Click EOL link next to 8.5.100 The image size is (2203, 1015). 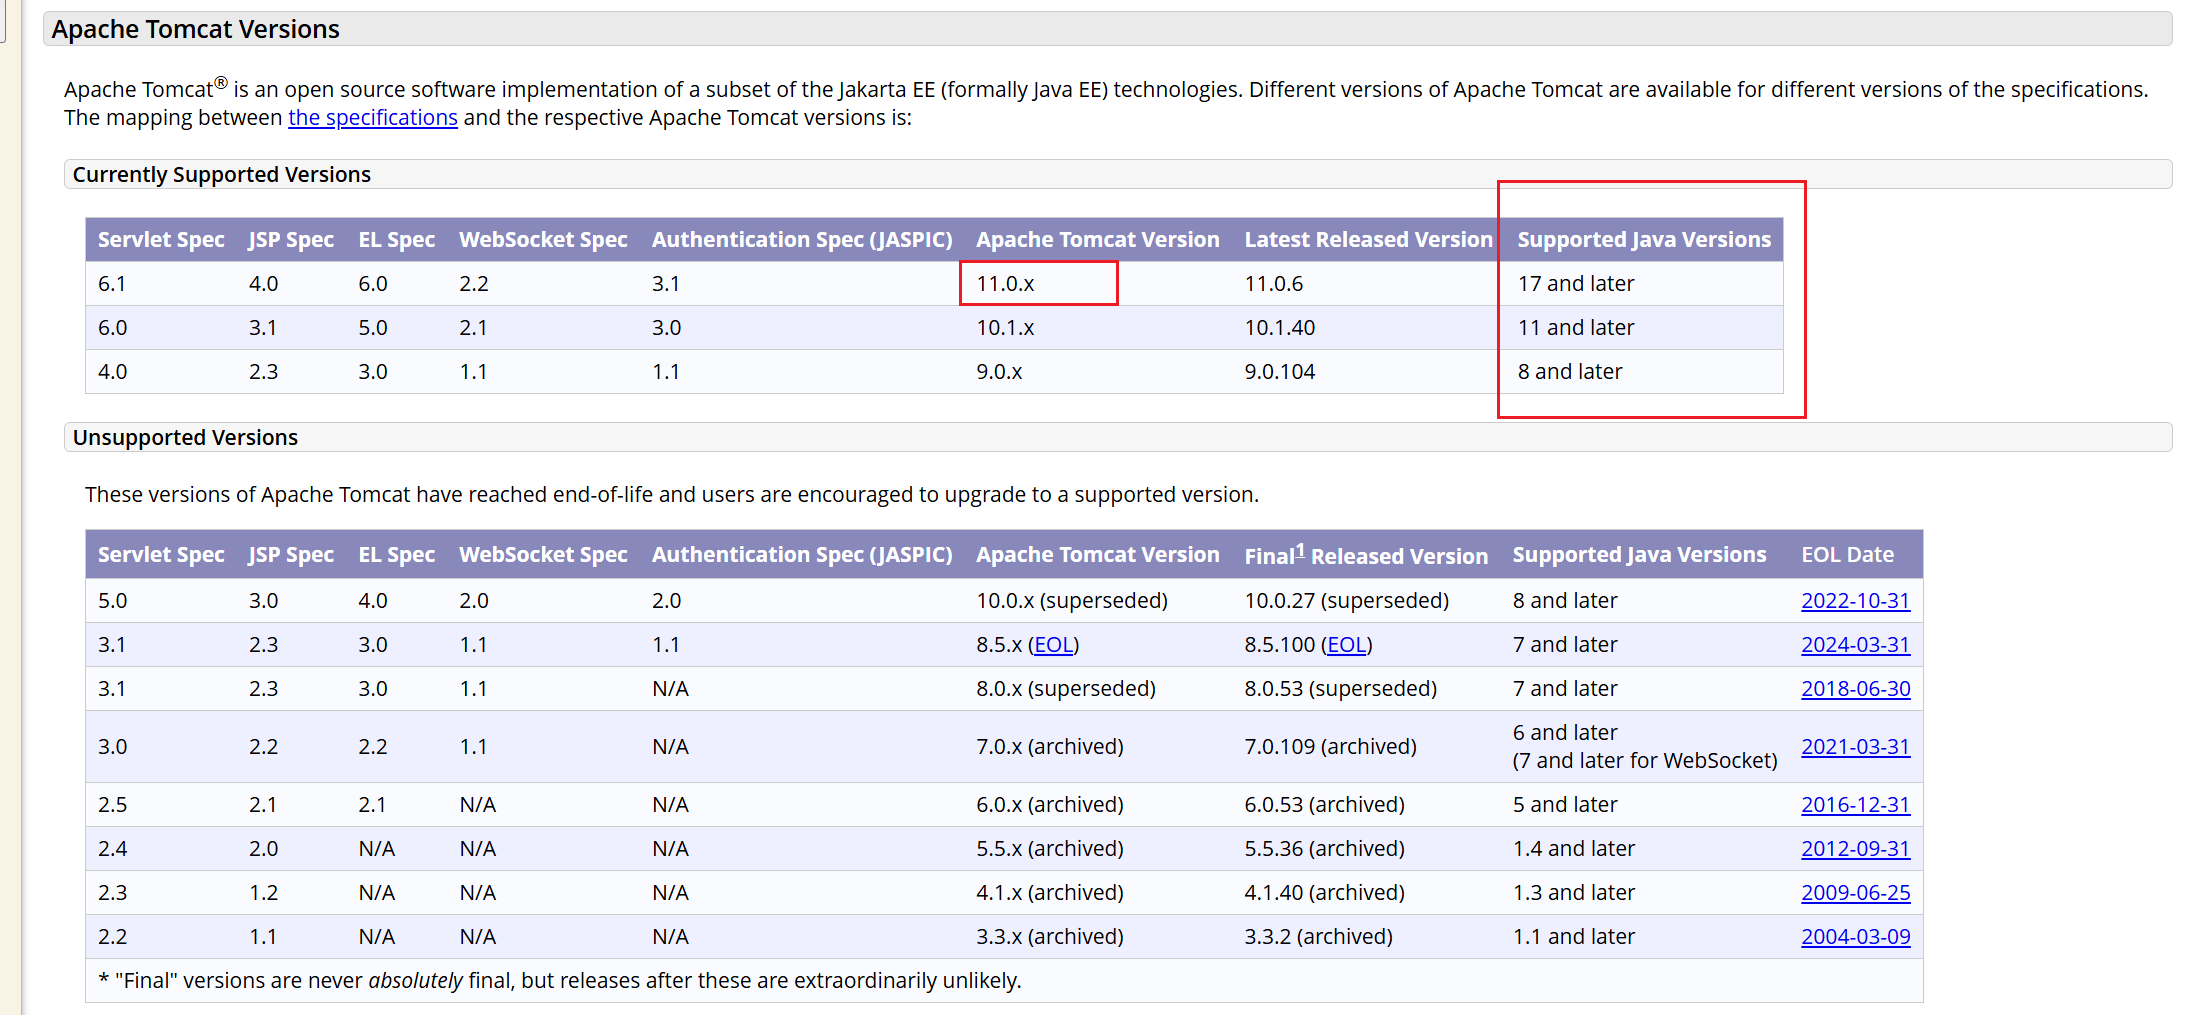point(1346,645)
